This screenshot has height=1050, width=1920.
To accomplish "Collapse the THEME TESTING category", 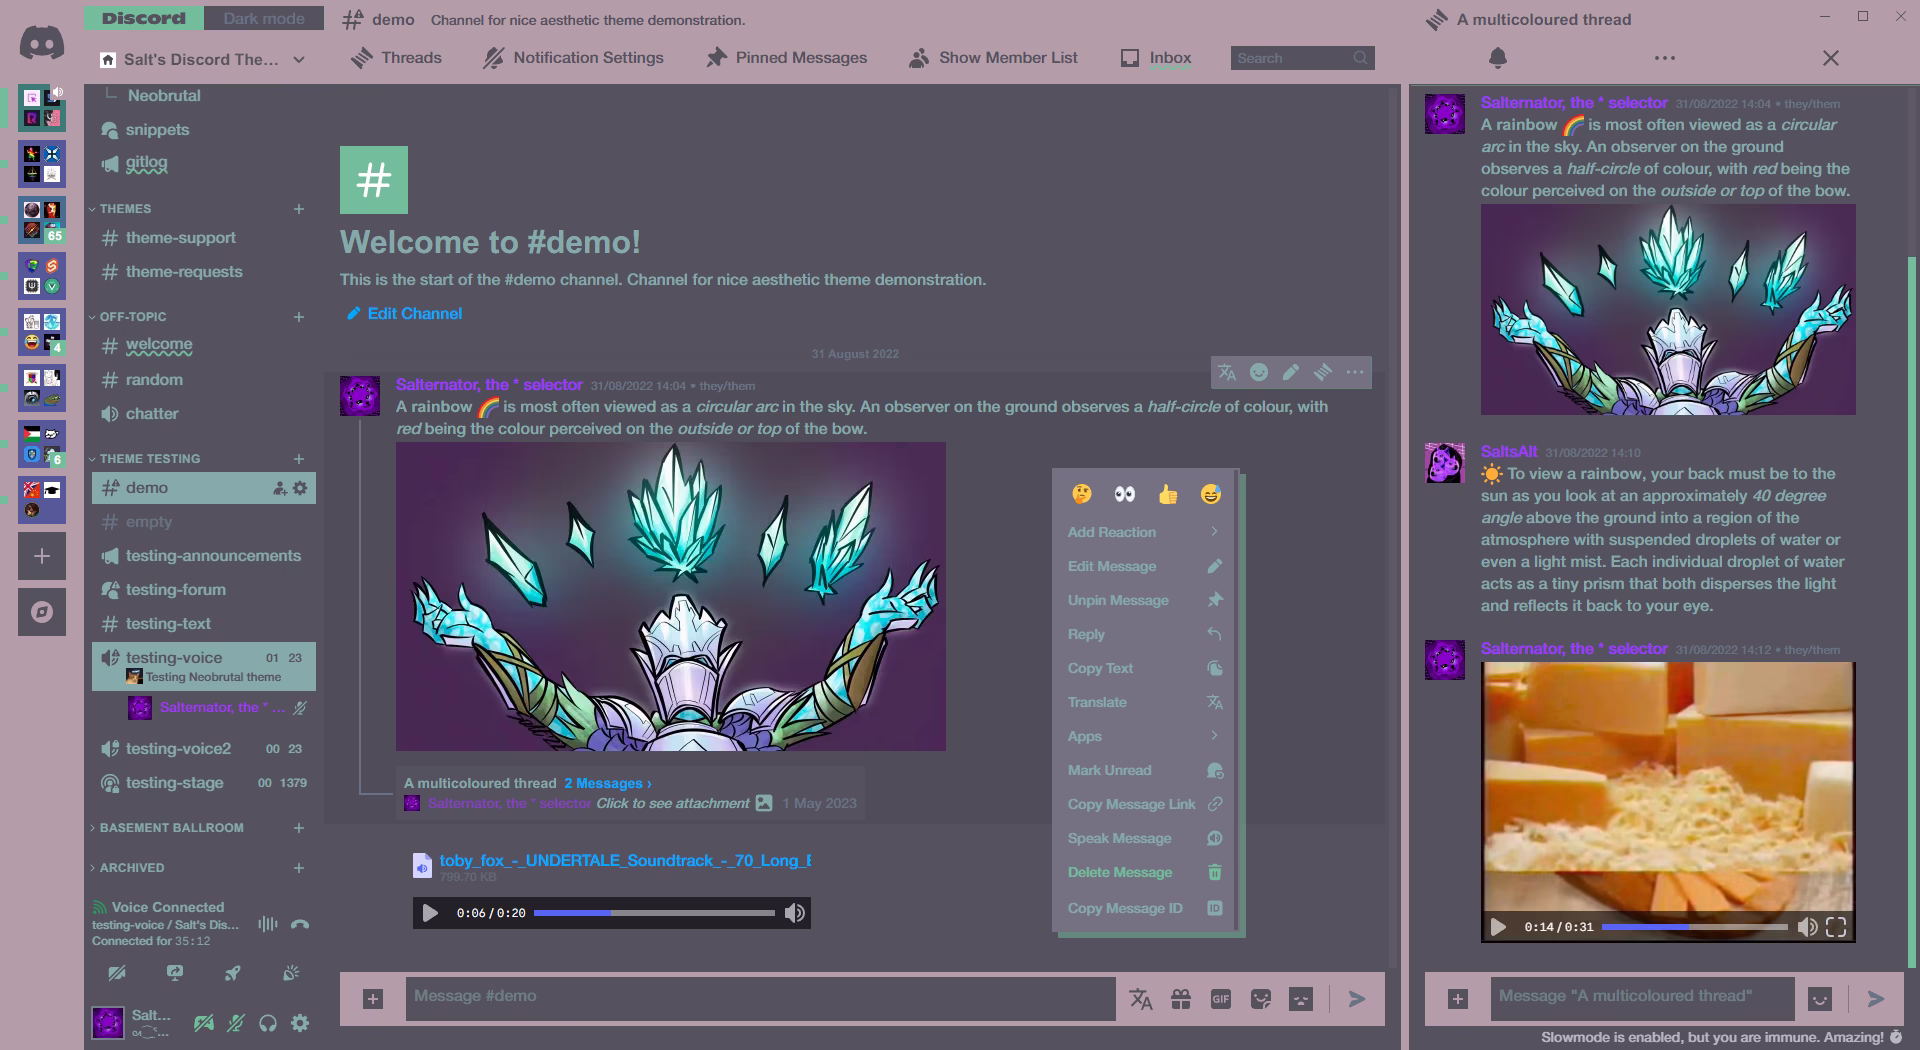I will coord(146,458).
